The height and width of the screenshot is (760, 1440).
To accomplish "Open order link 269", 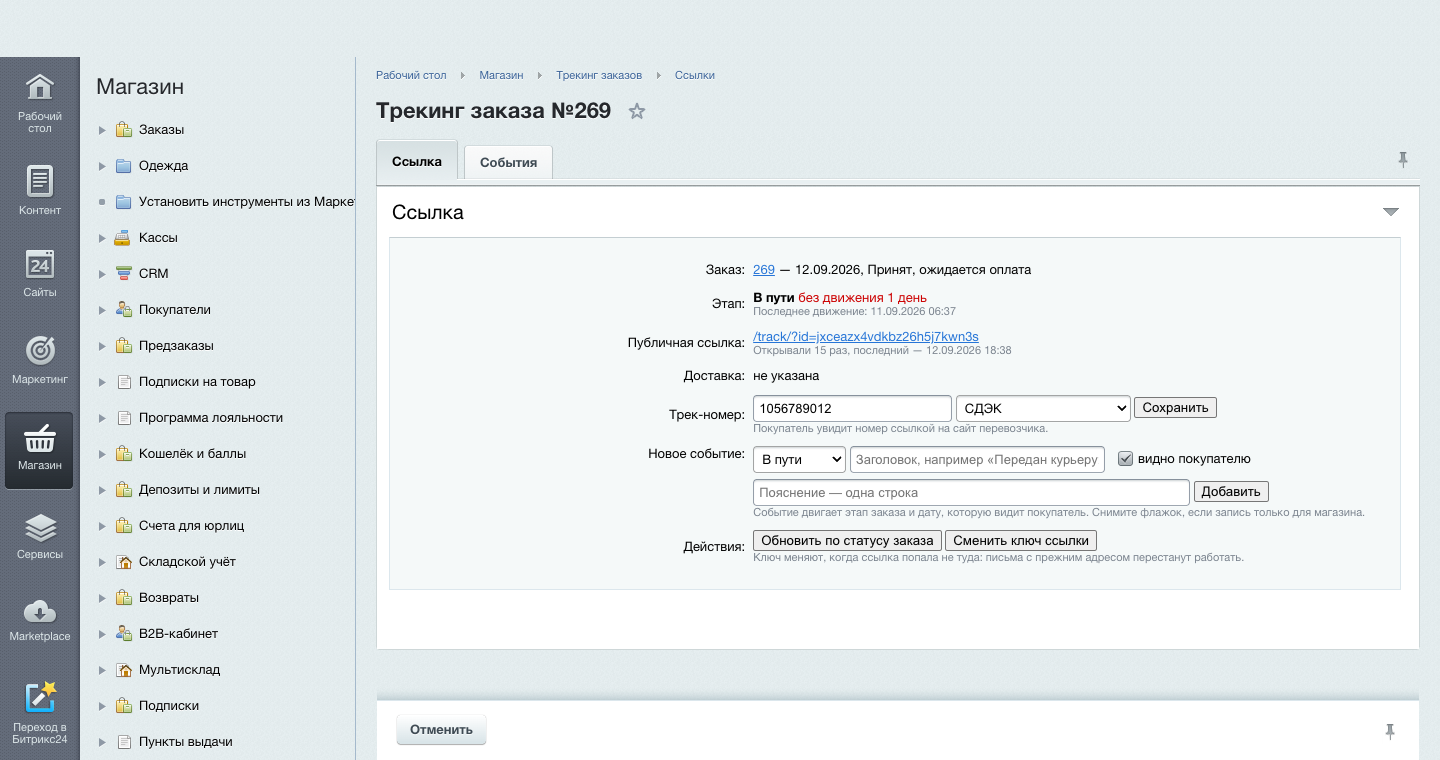I will pos(764,270).
